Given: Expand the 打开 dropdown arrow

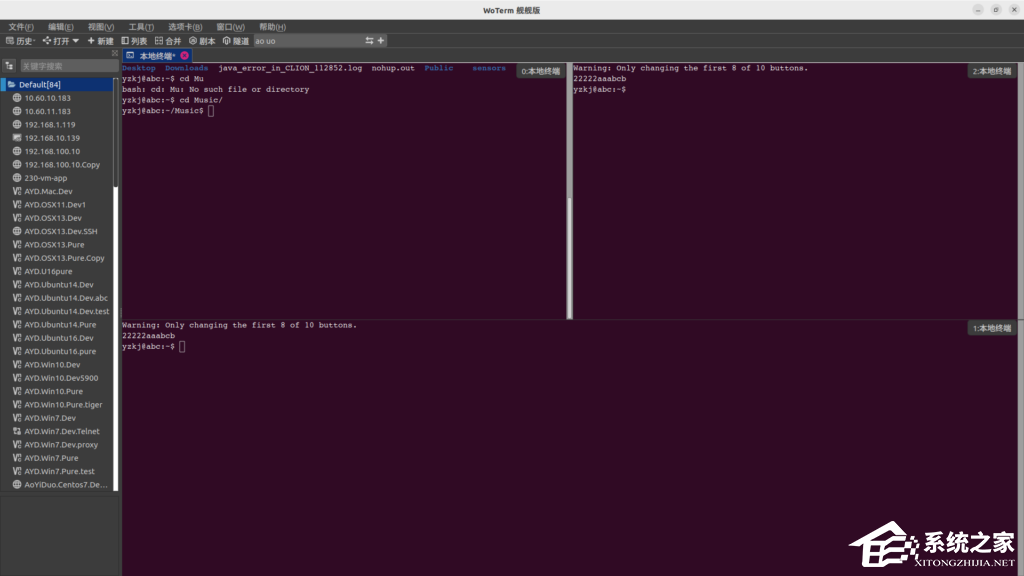Looking at the screenshot, I should coord(76,40).
